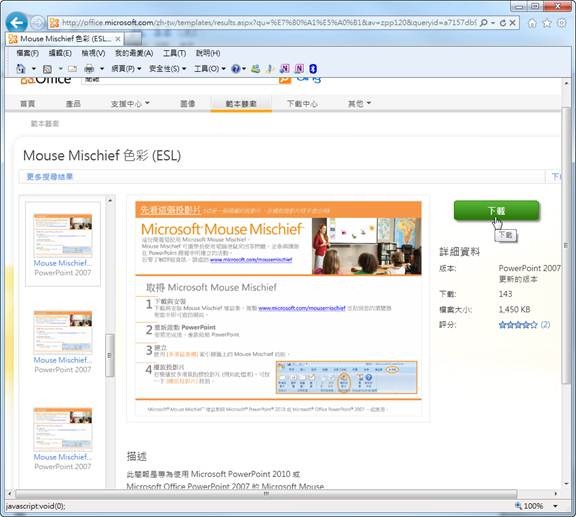The height and width of the screenshot is (517, 576).
Task: Open the 編輯(E) menu
Action: click(x=60, y=53)
